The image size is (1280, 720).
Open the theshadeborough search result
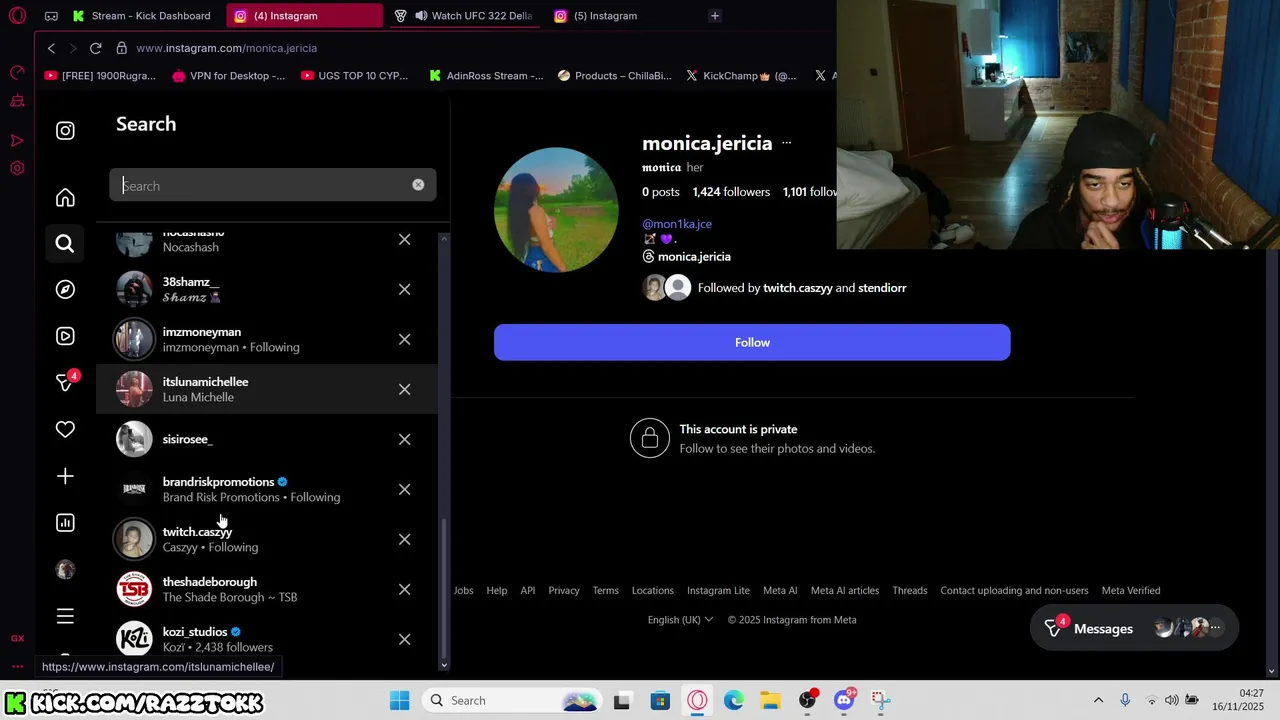coord(267,589)
